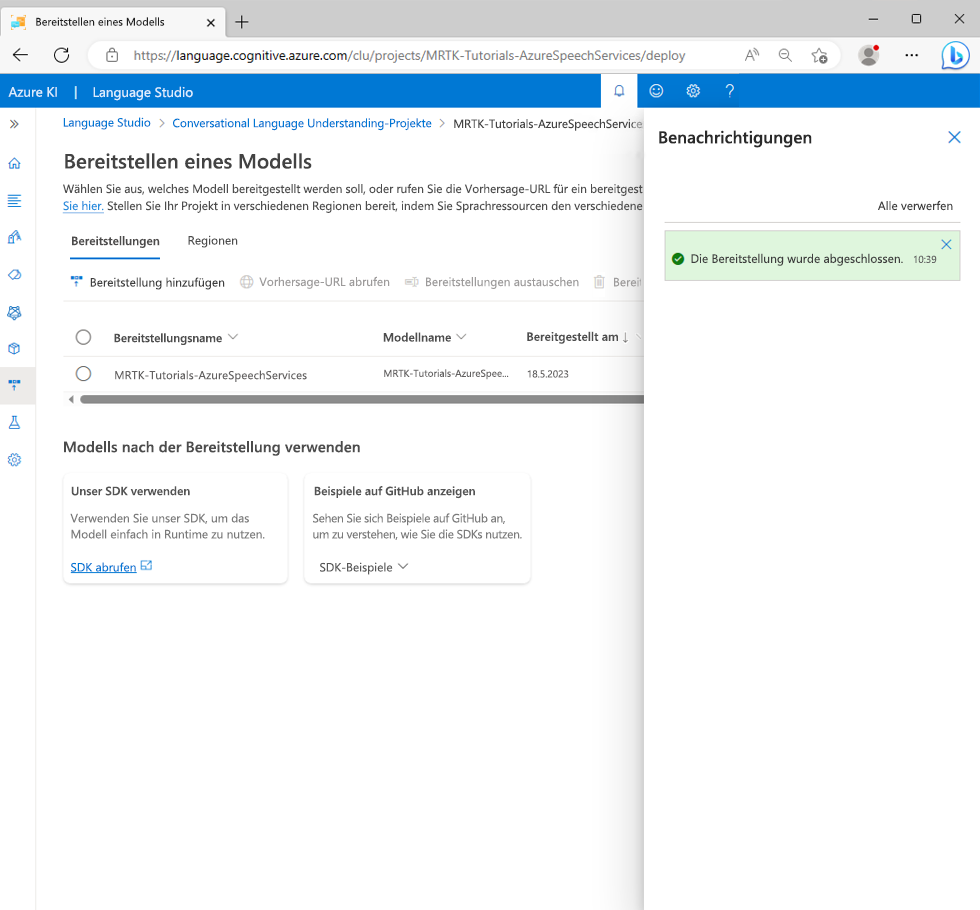Open the help question mark icon
The height and width of the screenshot is (910, 980).
click(729, 91)
